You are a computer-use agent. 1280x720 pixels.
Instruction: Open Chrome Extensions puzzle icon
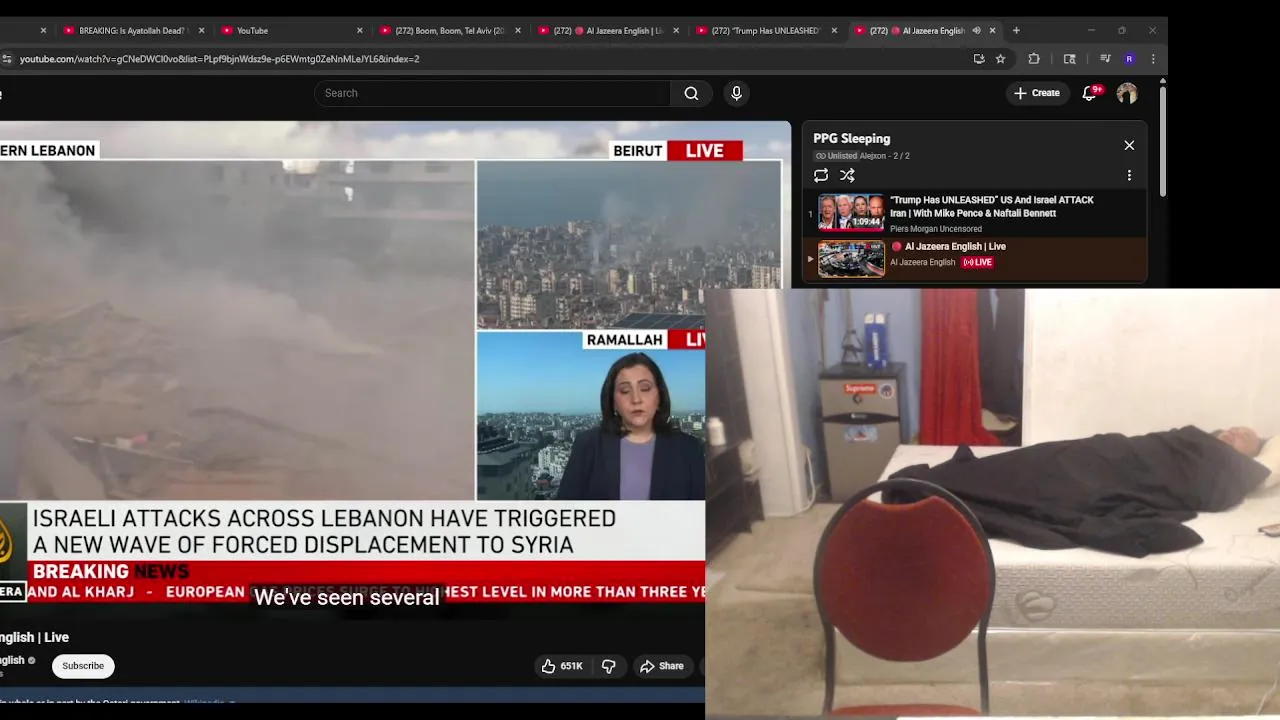click(x=1034, y=59)
